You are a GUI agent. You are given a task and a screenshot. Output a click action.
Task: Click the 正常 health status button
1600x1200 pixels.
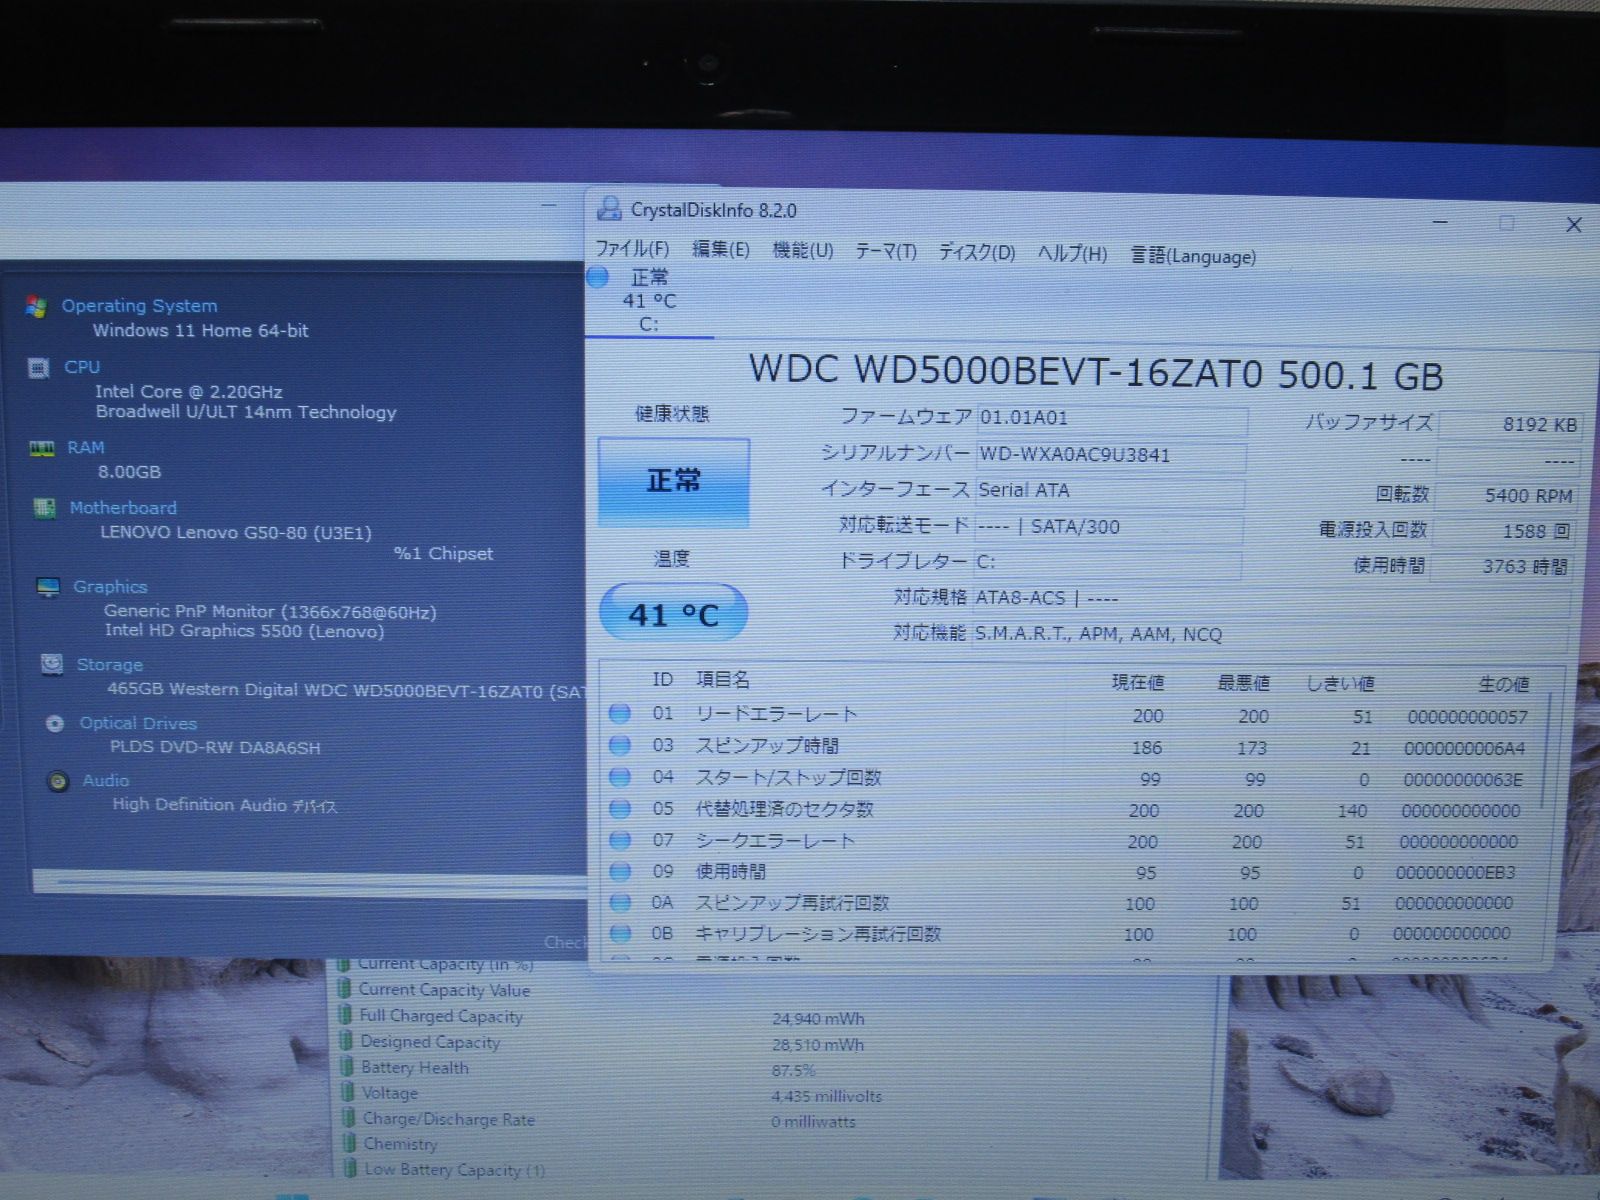[x=673, y=482]
